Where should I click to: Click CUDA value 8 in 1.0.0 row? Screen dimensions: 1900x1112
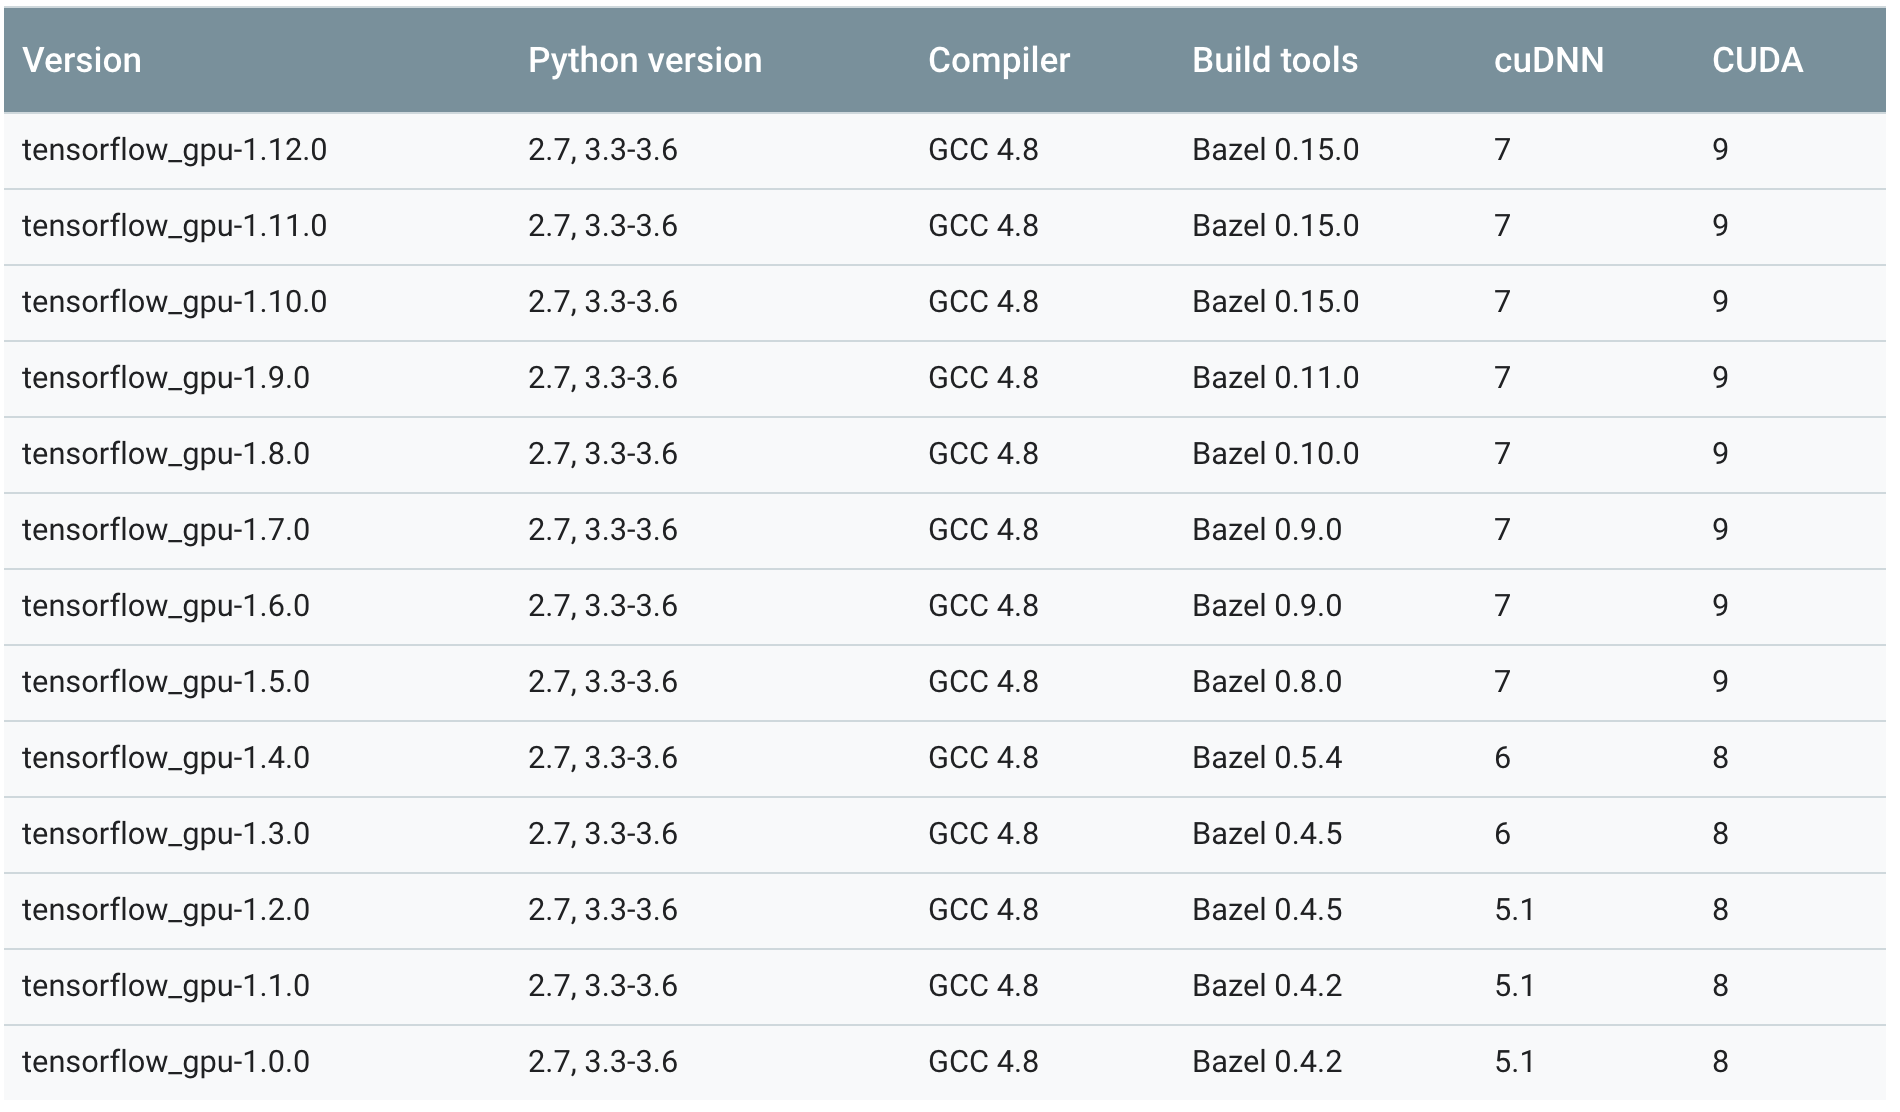click(x=1720, y=1062)
